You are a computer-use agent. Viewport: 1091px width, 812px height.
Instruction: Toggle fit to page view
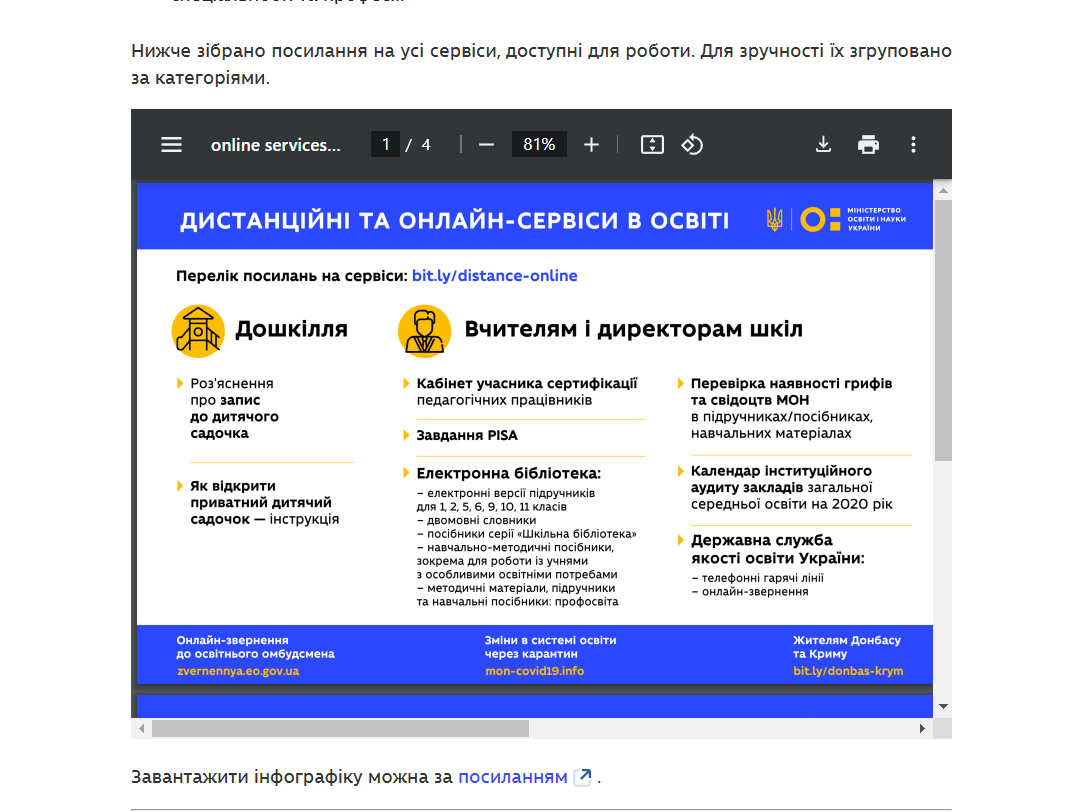(652, 145)
